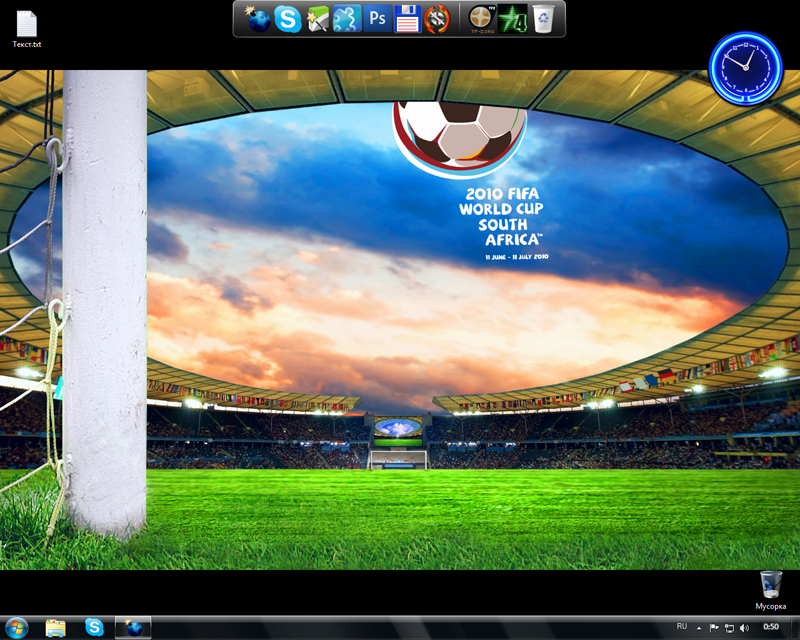Open the Action Center flag icon
The image size is (800, 640).
click(x=714, y=627)
